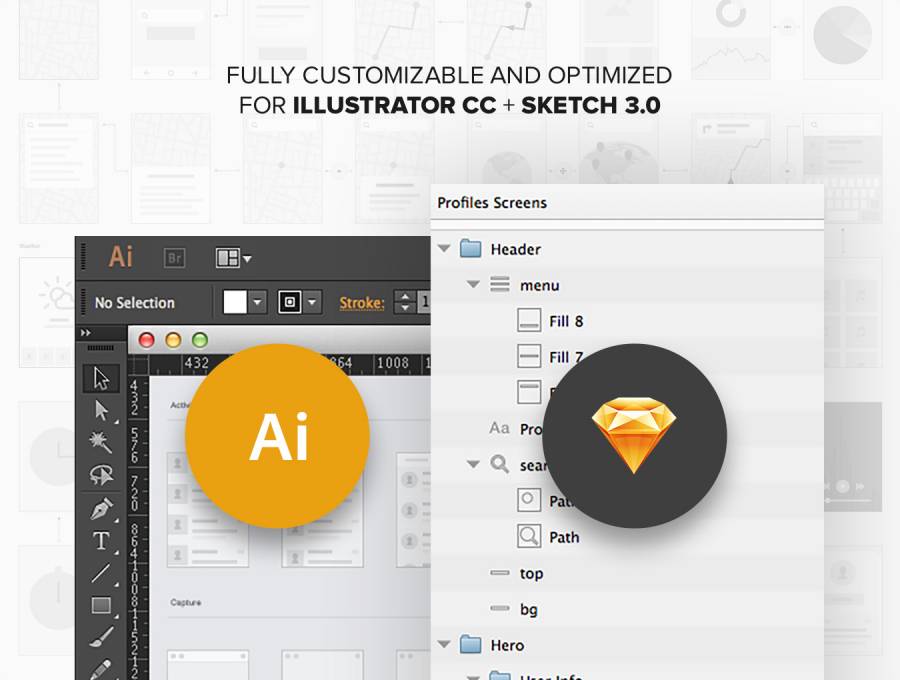Select the bg layer in the list
Viewport: 900px width, 680px height.
(529, 609)
